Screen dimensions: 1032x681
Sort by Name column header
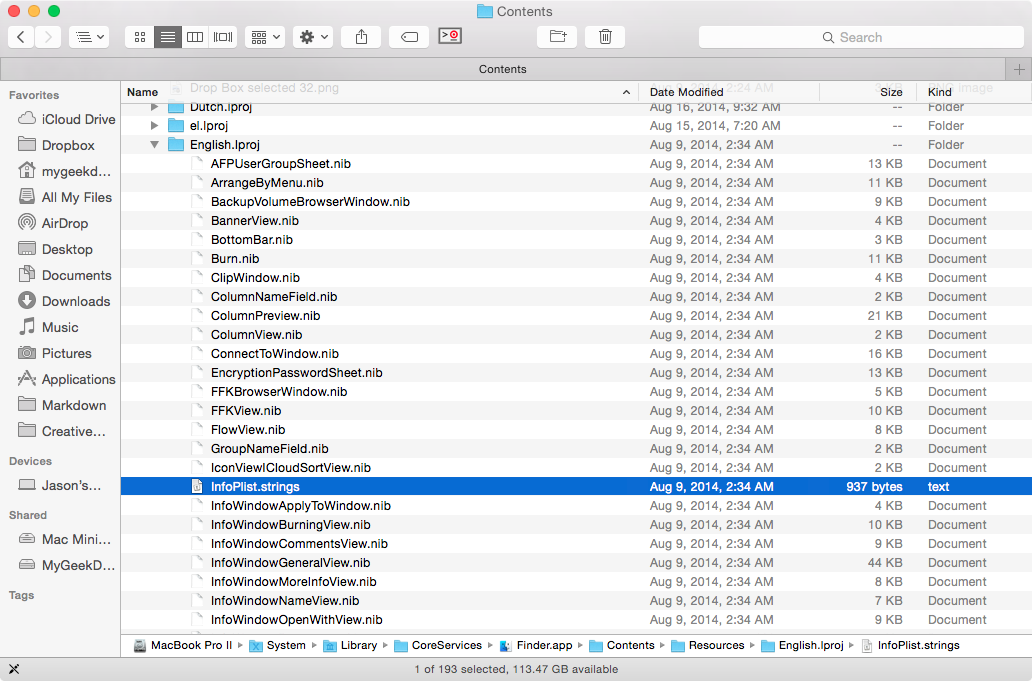pyautogui.click(x=379, y=92)
